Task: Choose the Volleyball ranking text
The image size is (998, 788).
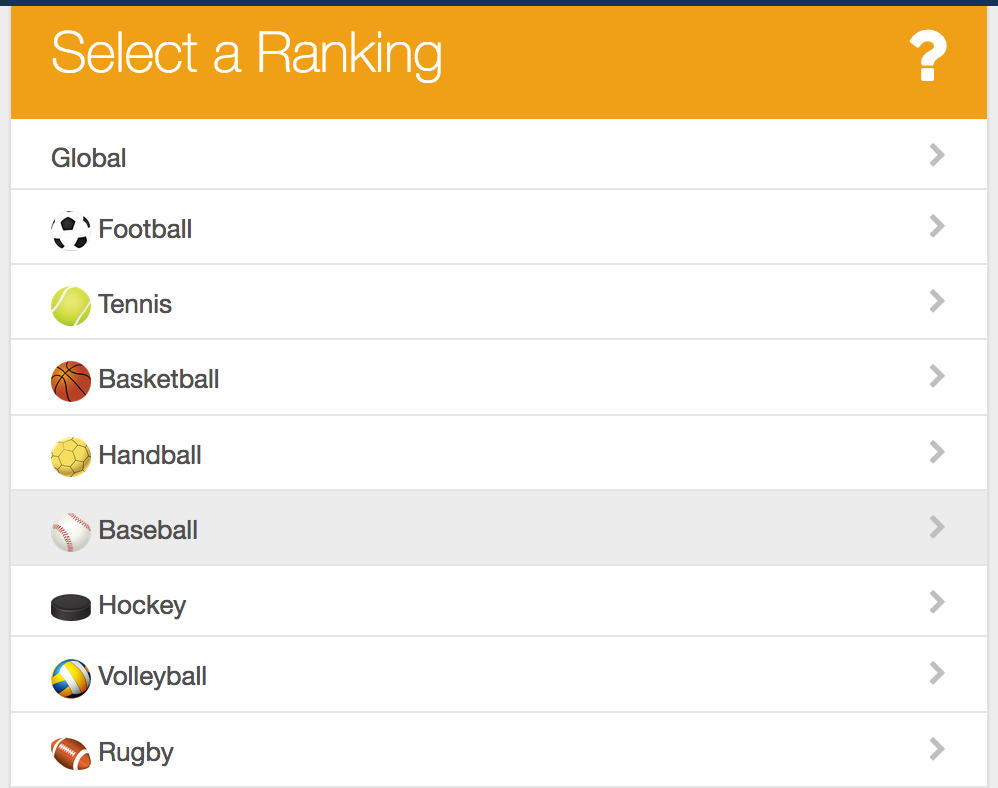Action: pyautogui.click(x=153, y=676)
